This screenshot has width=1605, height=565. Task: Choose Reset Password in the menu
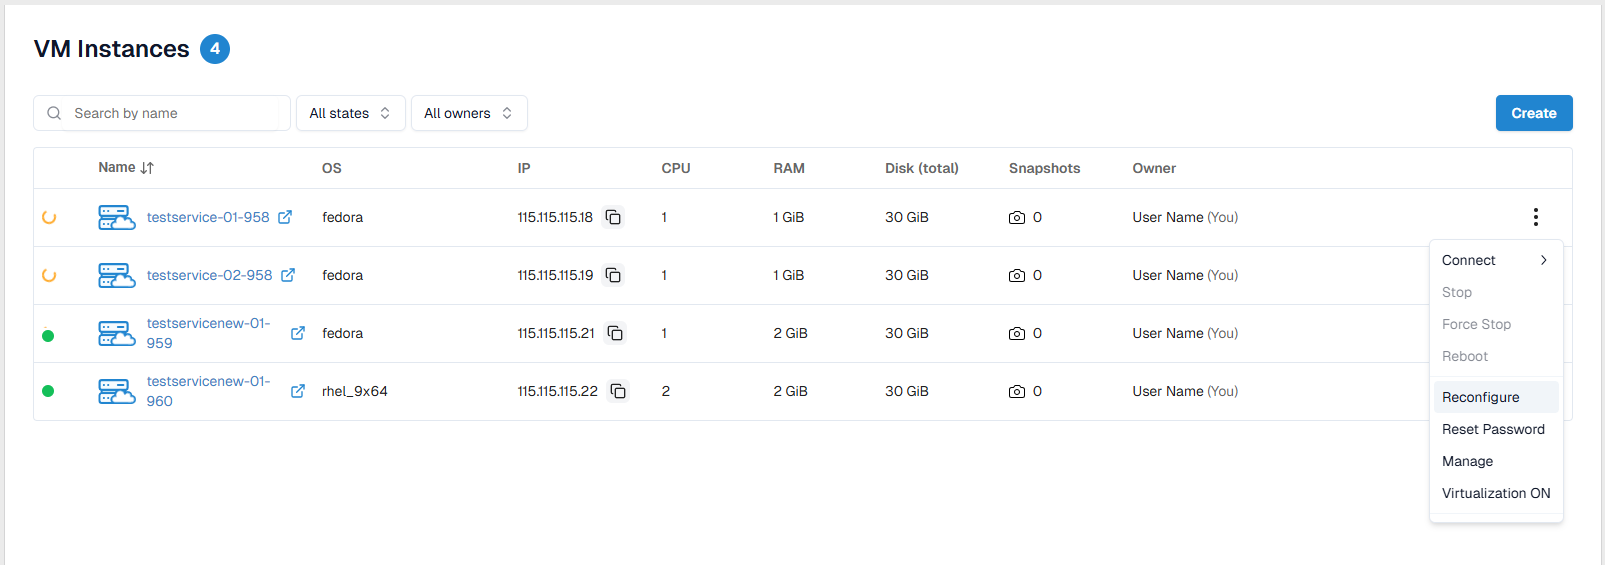(x=1493, y=429)
